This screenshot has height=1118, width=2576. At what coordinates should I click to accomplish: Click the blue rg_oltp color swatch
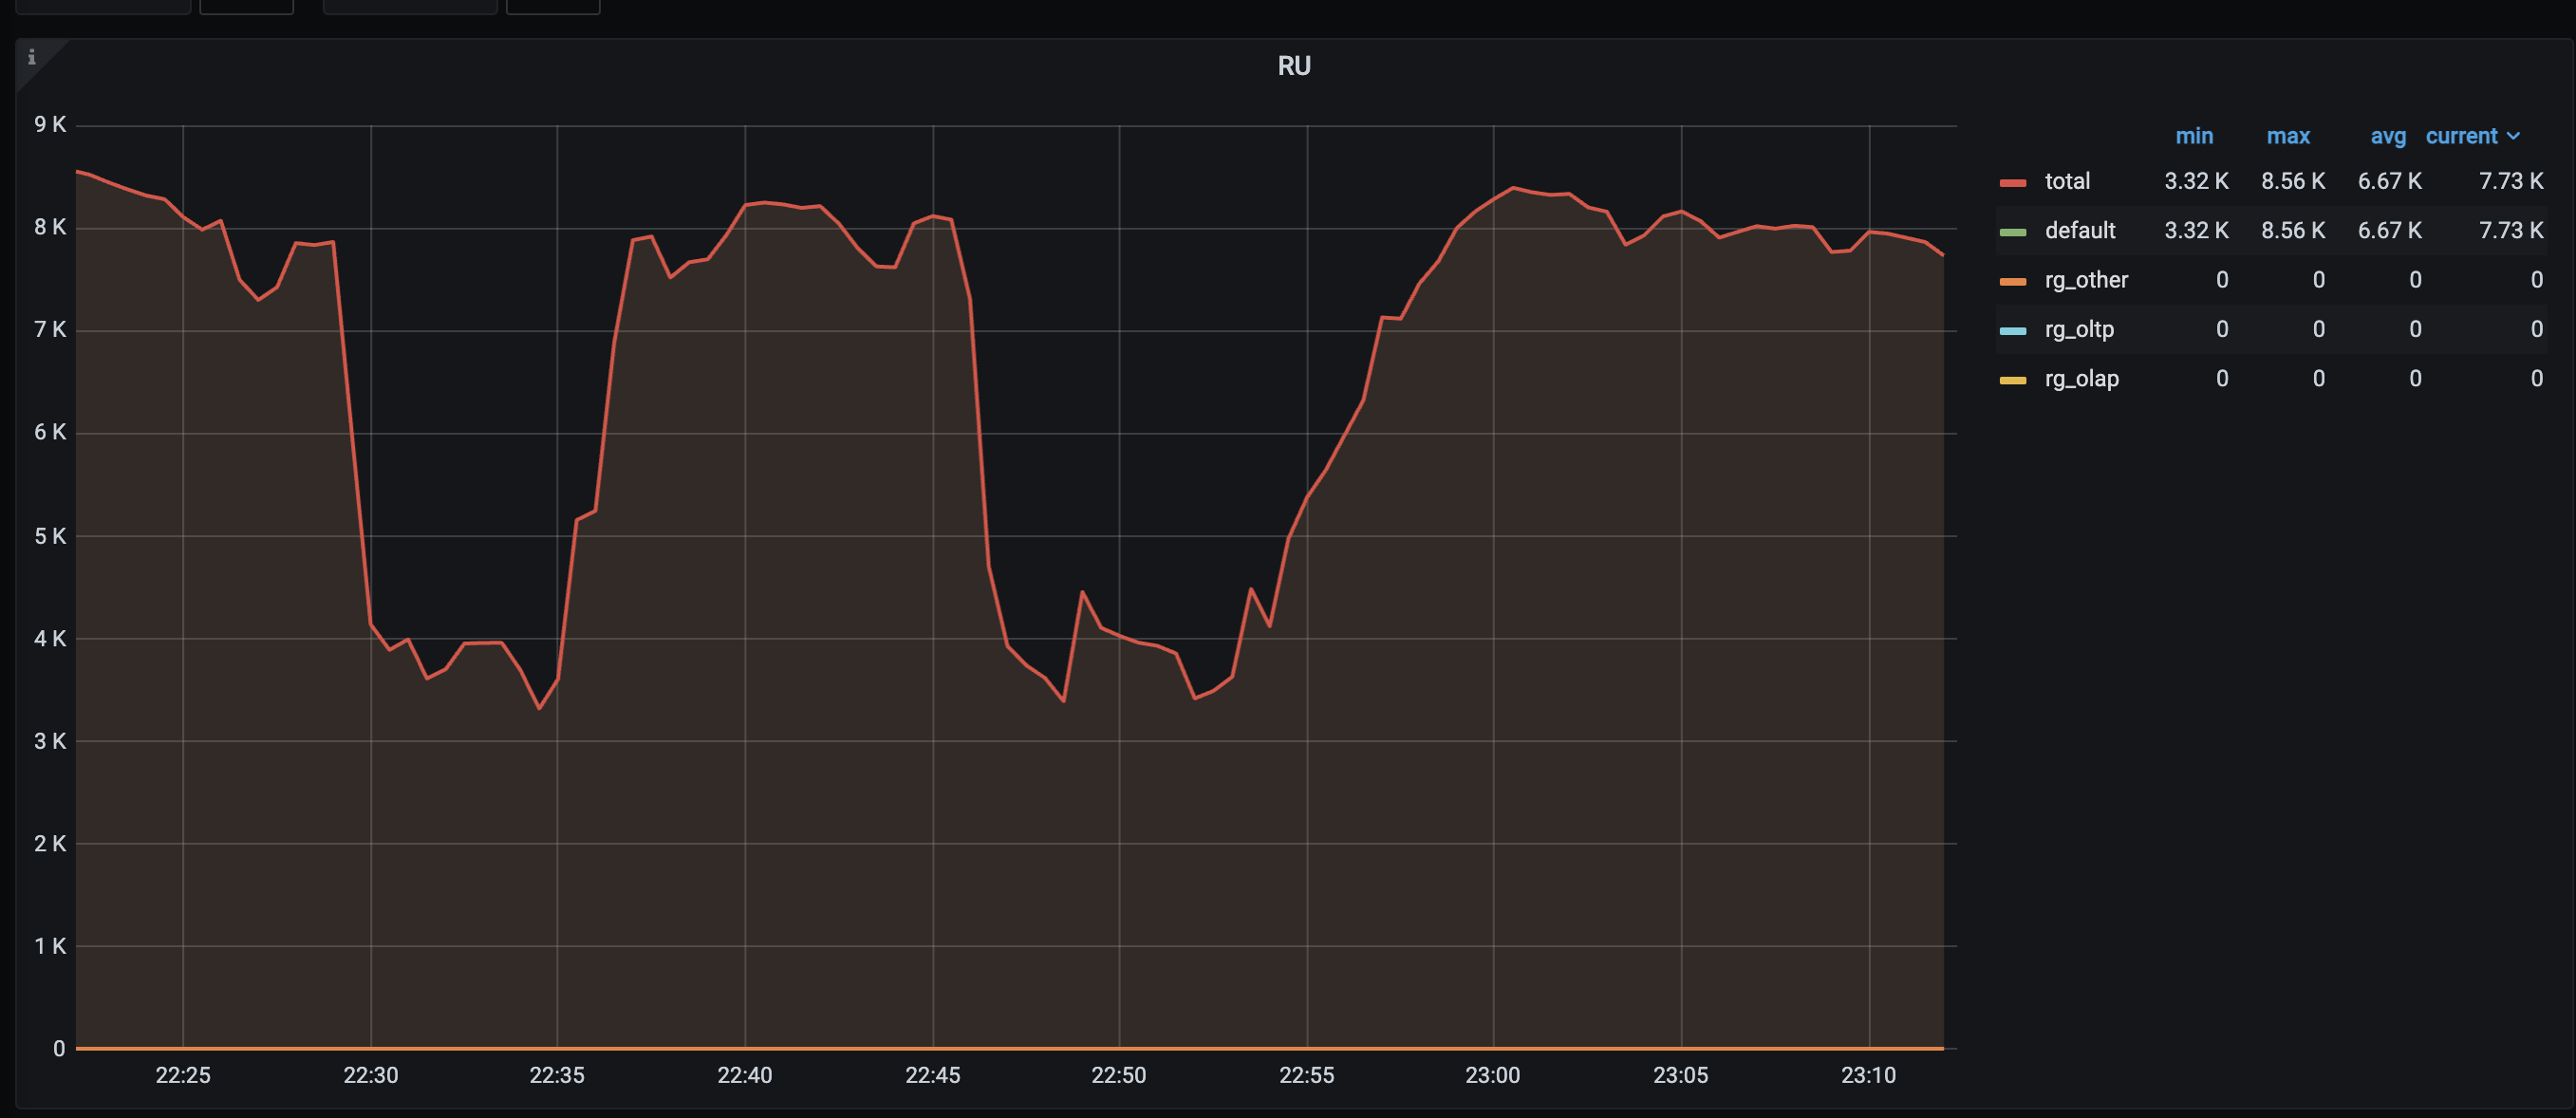tap(2012, 331)
